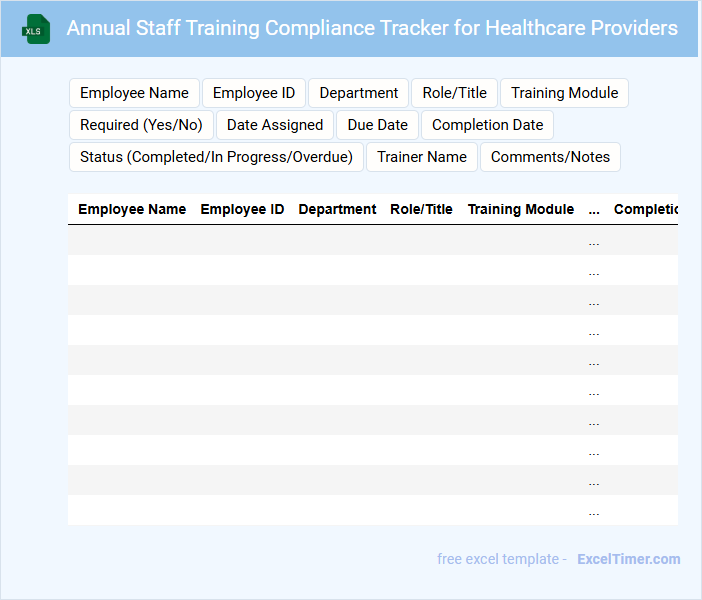Screen dimensions: 702x600
Task: Click the Department tag chip
Action: click(359, 93)
